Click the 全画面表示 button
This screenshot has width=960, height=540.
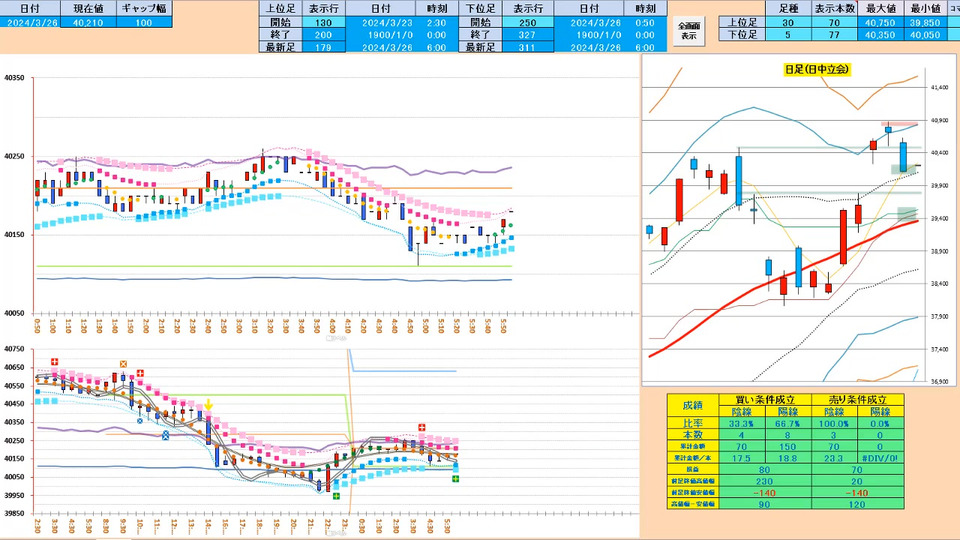(689, 31)
